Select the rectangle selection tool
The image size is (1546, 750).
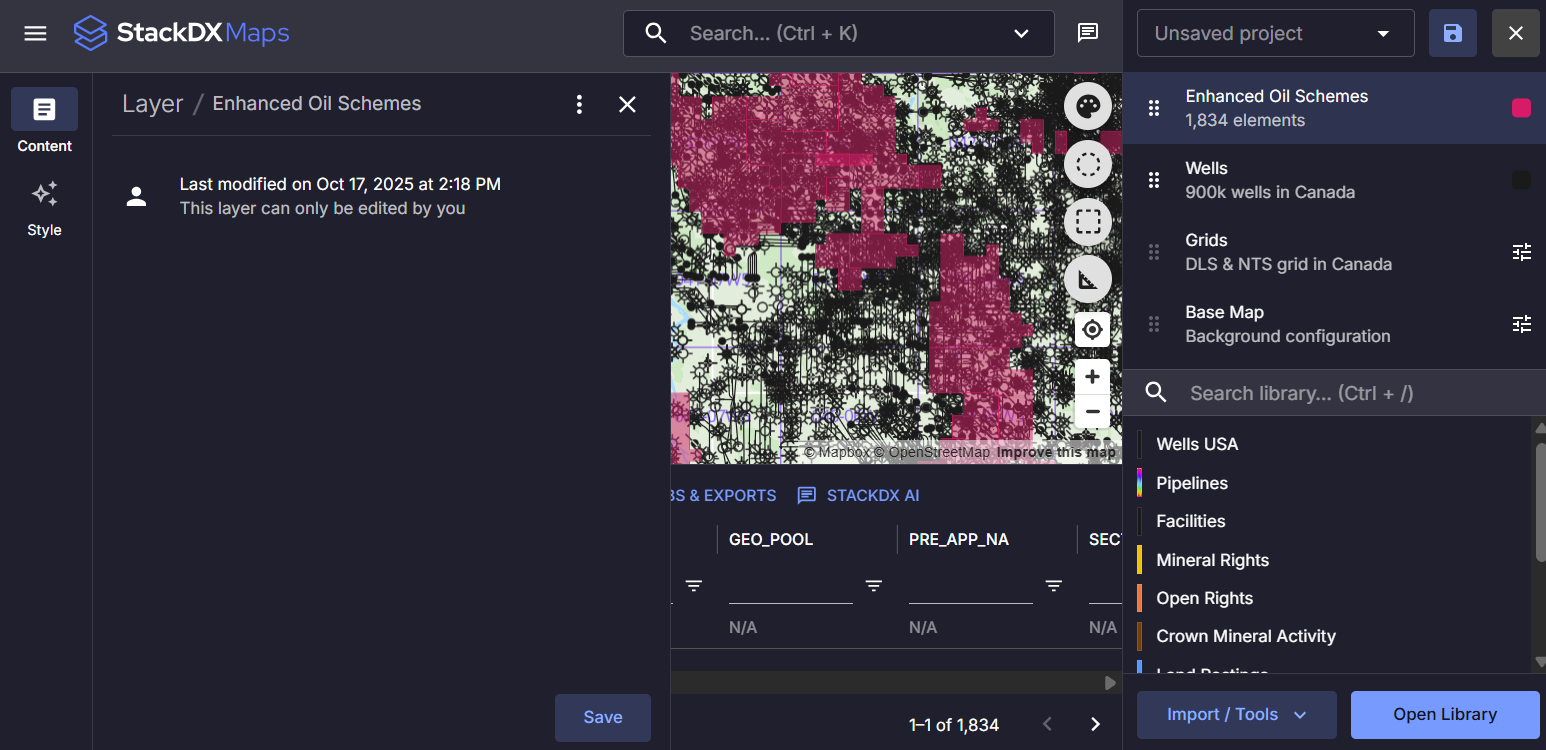[x=1088, y=222]
